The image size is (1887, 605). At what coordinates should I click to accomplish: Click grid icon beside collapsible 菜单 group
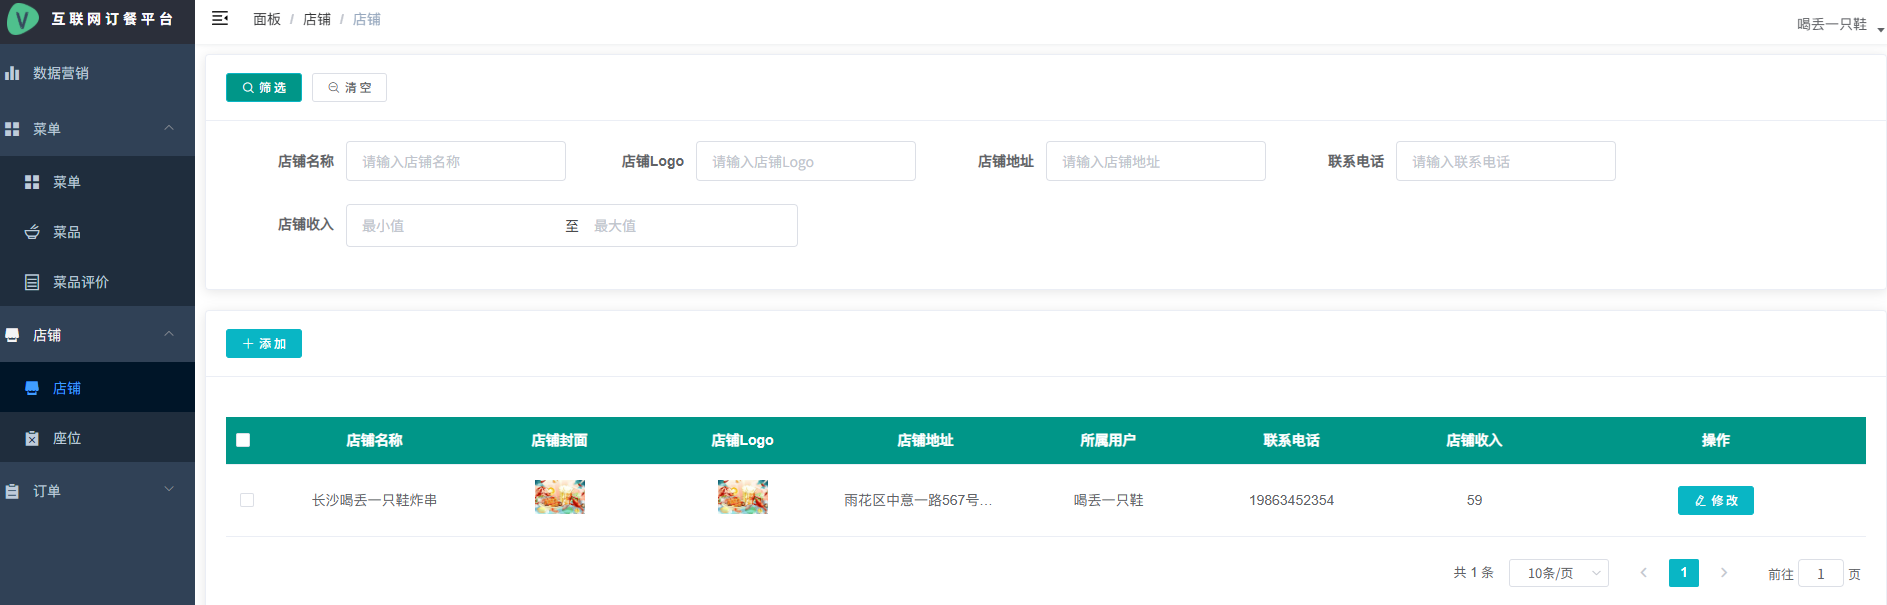coord(12,129)
